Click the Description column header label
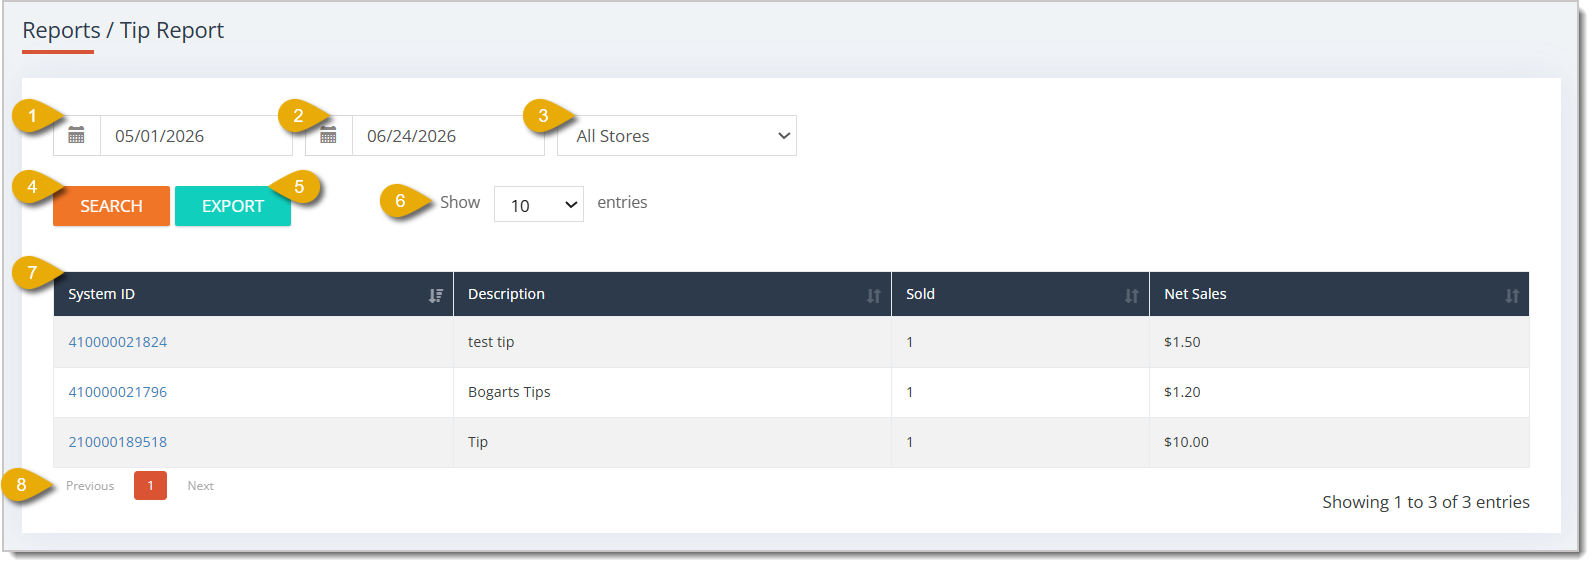The height and width of the screenshot is (567, 1594). [x=506, y=294]
